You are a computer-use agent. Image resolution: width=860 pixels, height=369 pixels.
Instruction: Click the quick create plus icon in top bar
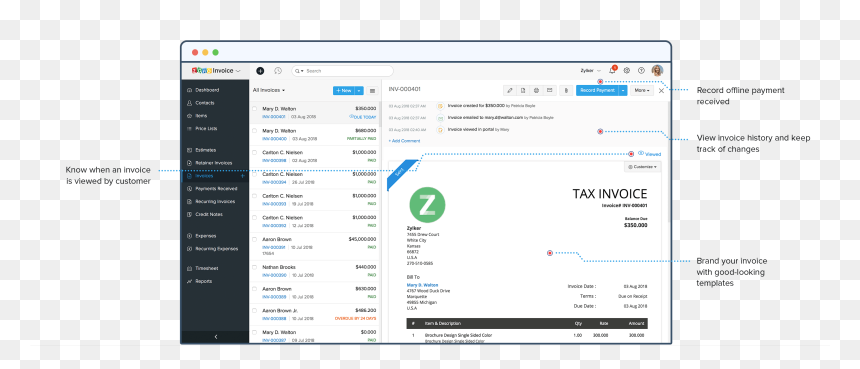tap(260, 71)
